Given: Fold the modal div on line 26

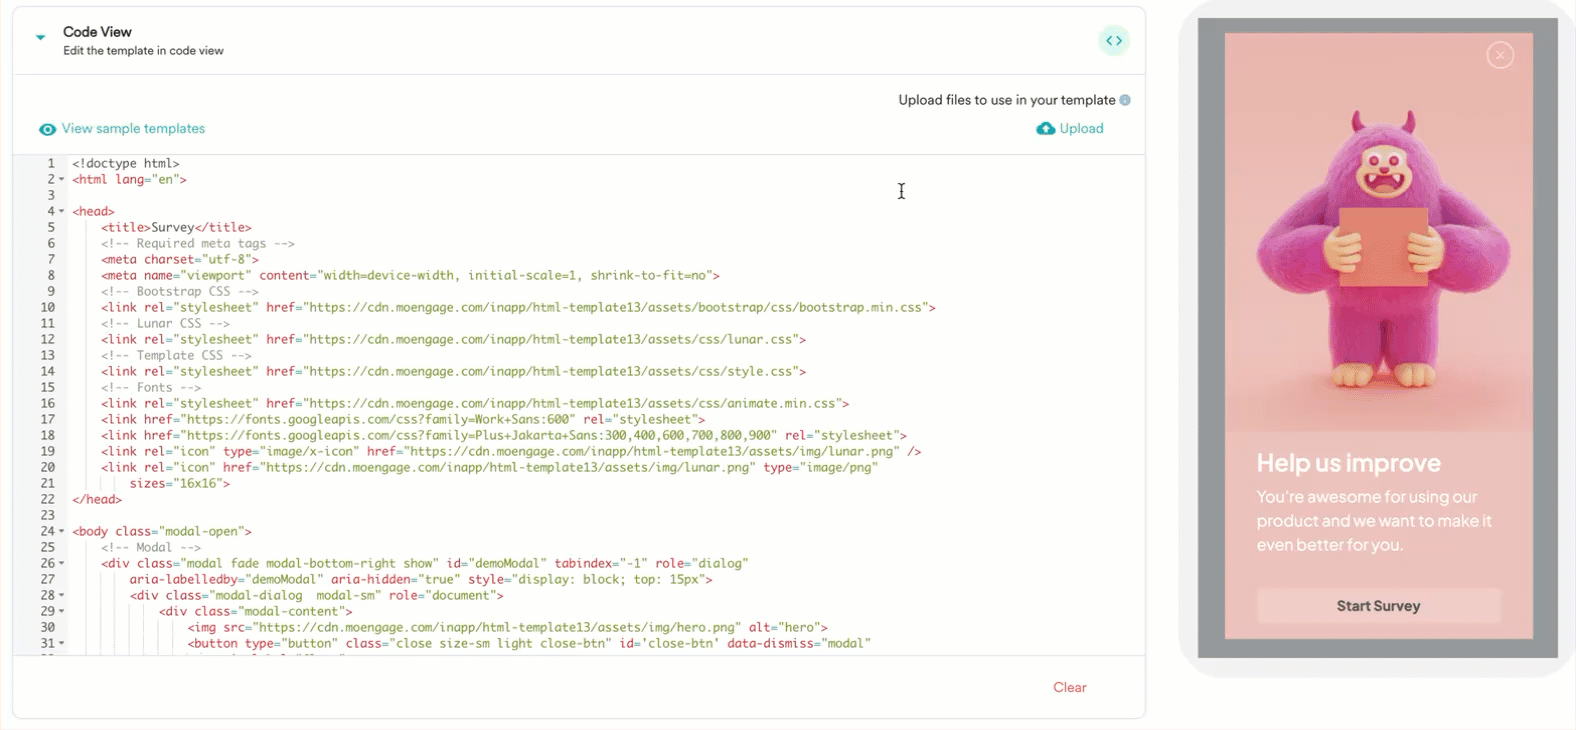Looking at the screenshot, I should click(x=61, y=563).
